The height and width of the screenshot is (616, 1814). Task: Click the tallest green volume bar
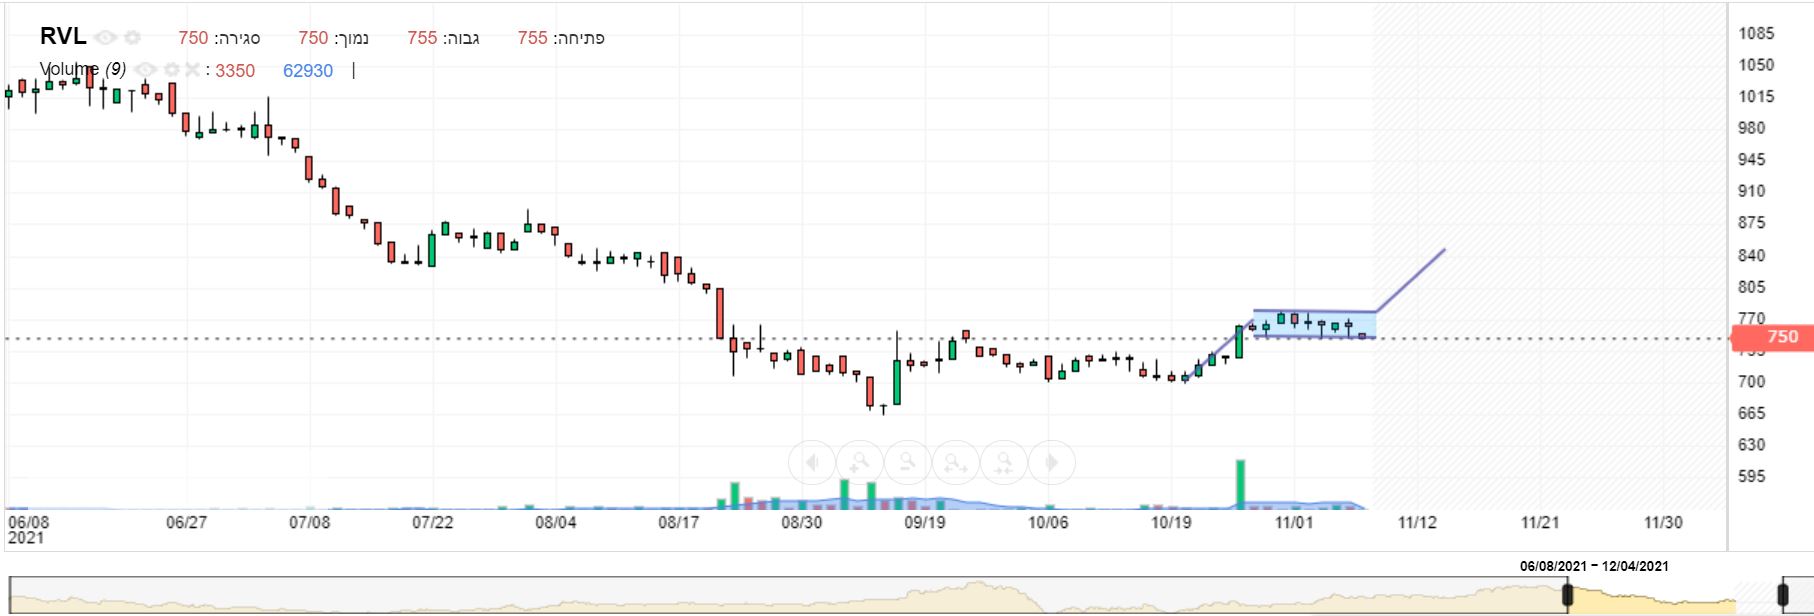[1240, 485]
